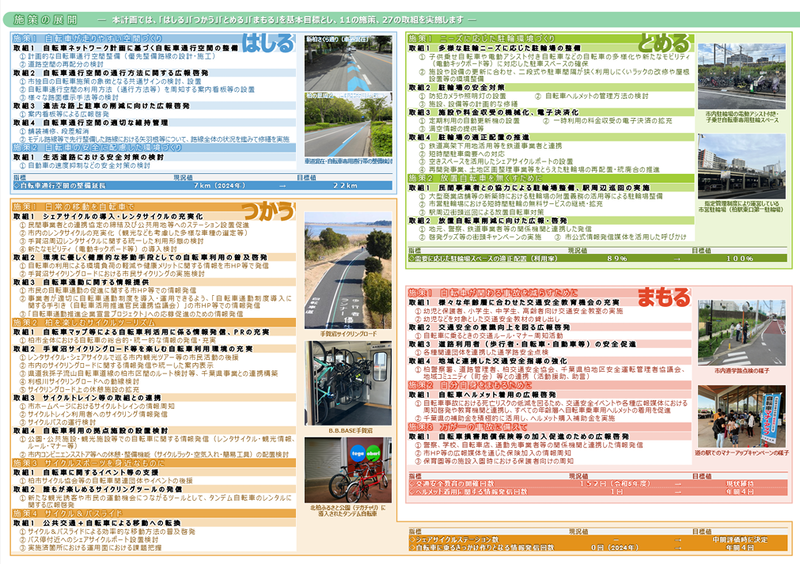The height and width of the screenshot is (564, 800).
Task: Click シェアサイクルステーション数 indicator row
Action: pos(597,540)
